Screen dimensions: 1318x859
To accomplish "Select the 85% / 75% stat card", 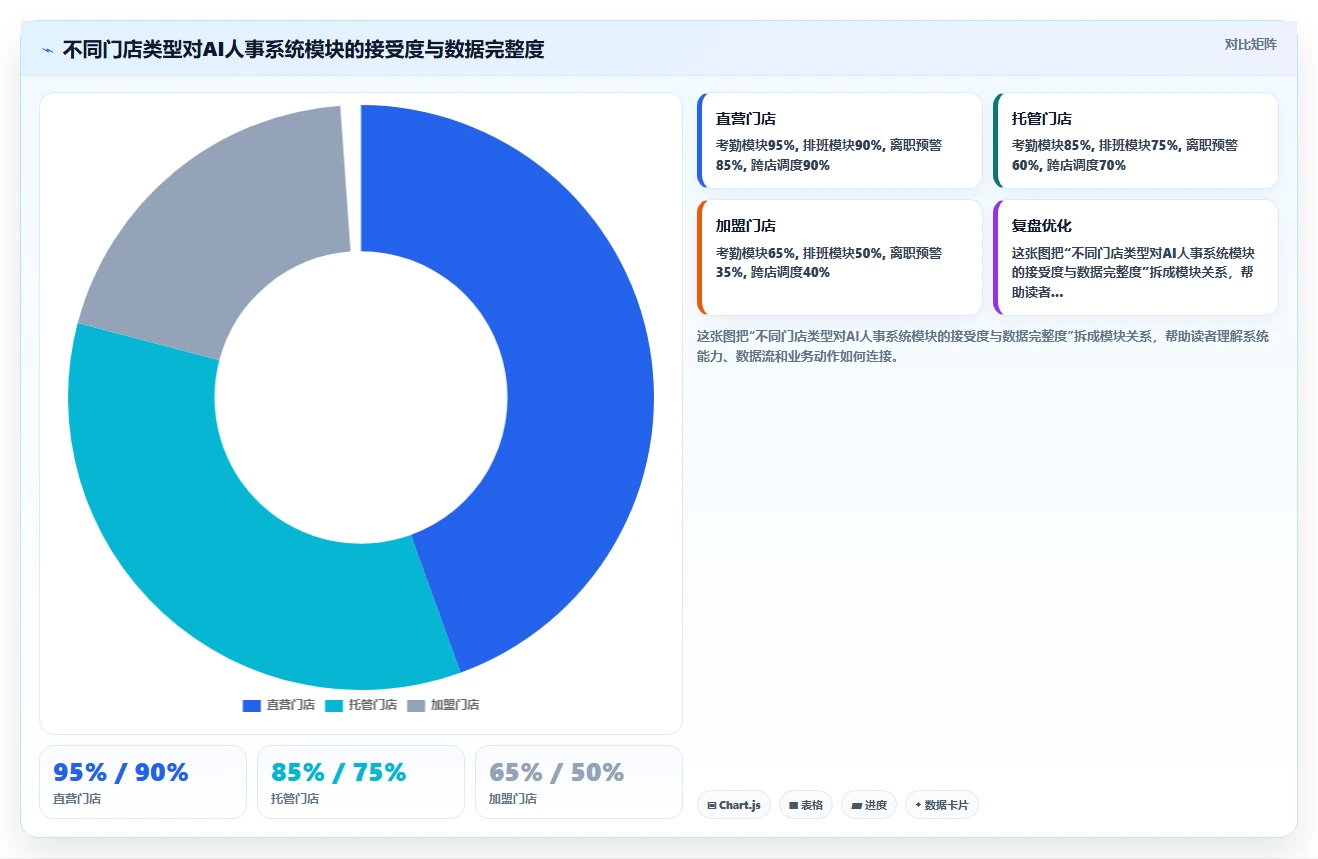I will tap(361, 782).
